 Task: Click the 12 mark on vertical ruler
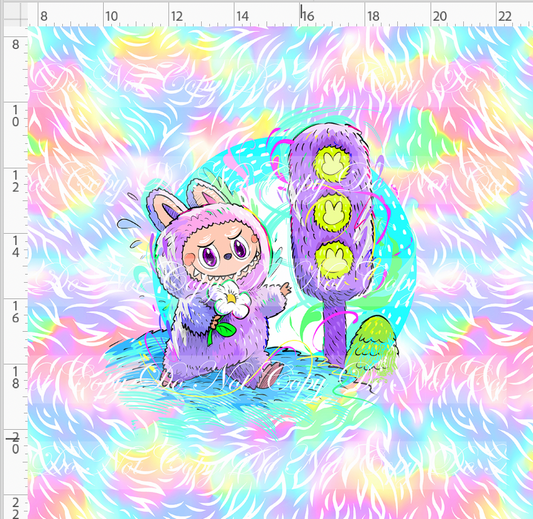click(16, 181)
